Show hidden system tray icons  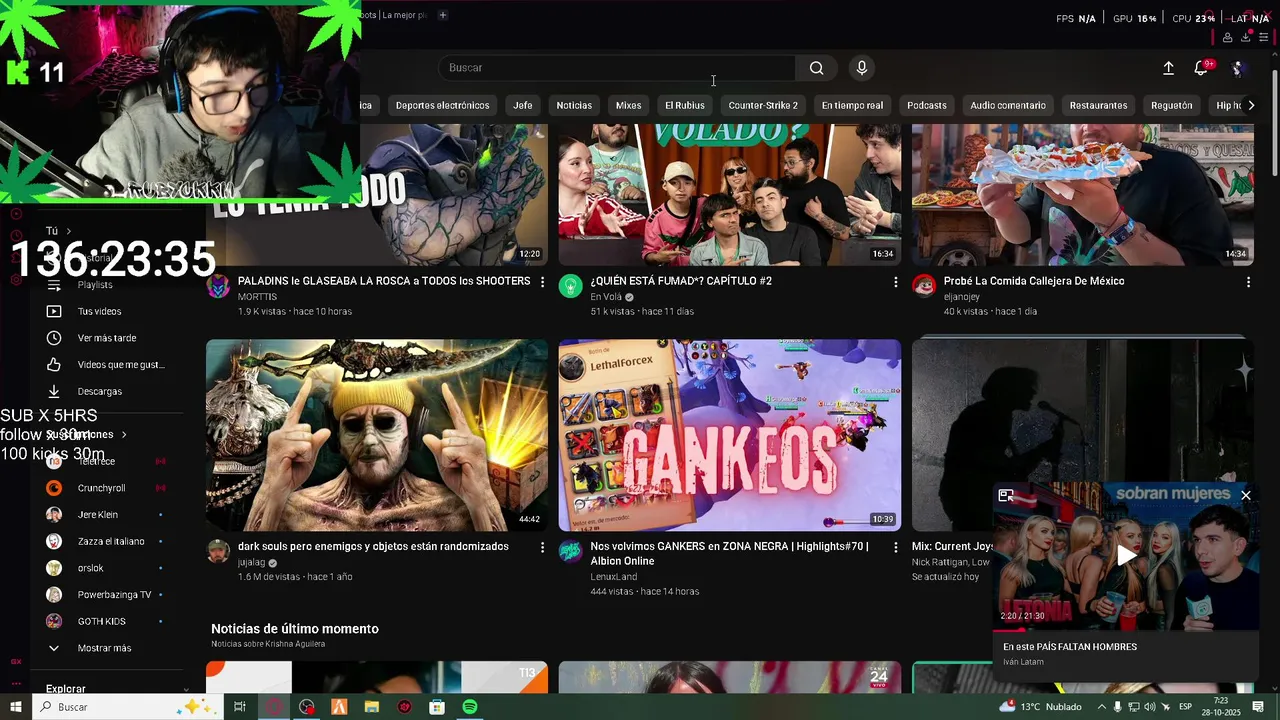[x=1102, y=707]
